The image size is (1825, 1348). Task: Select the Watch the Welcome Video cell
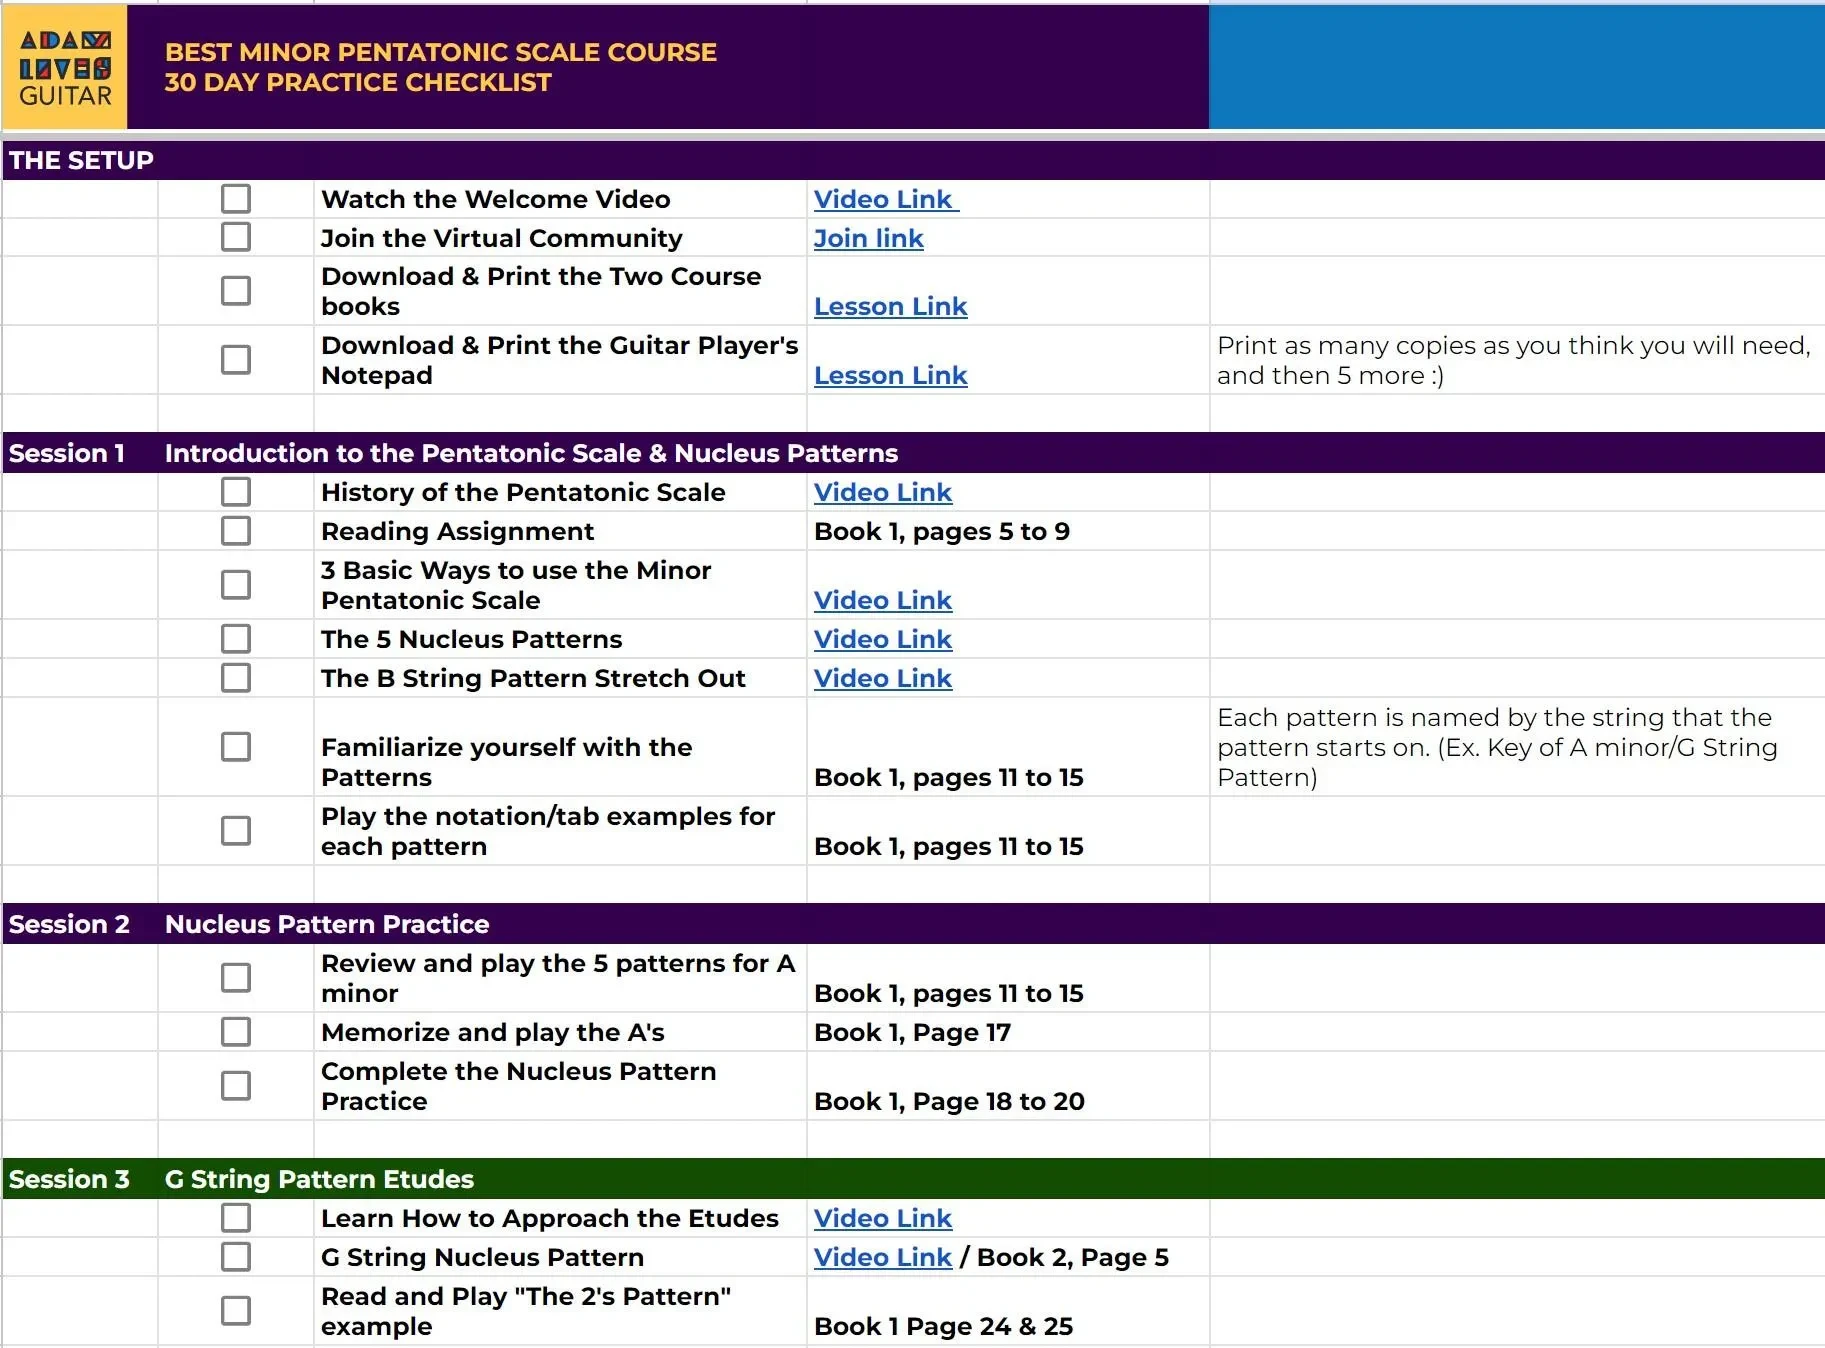tap(560, 199)
